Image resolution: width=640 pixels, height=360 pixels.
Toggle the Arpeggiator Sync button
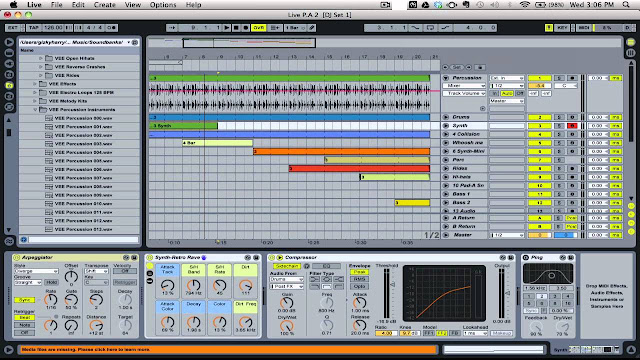click(24, 300)
